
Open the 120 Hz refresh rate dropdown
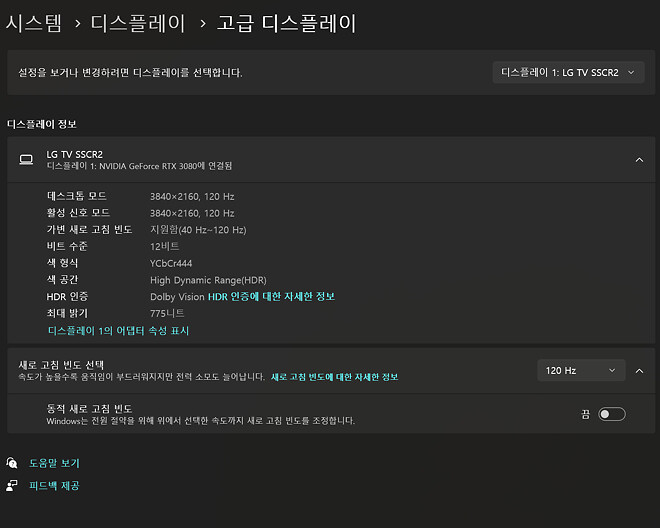point(581,371)
